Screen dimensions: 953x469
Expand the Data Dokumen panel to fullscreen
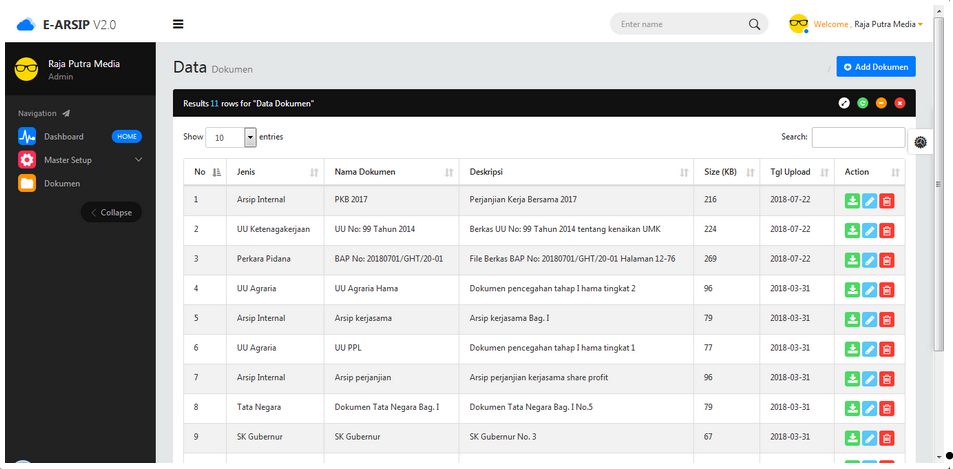(x=844, y=103)
